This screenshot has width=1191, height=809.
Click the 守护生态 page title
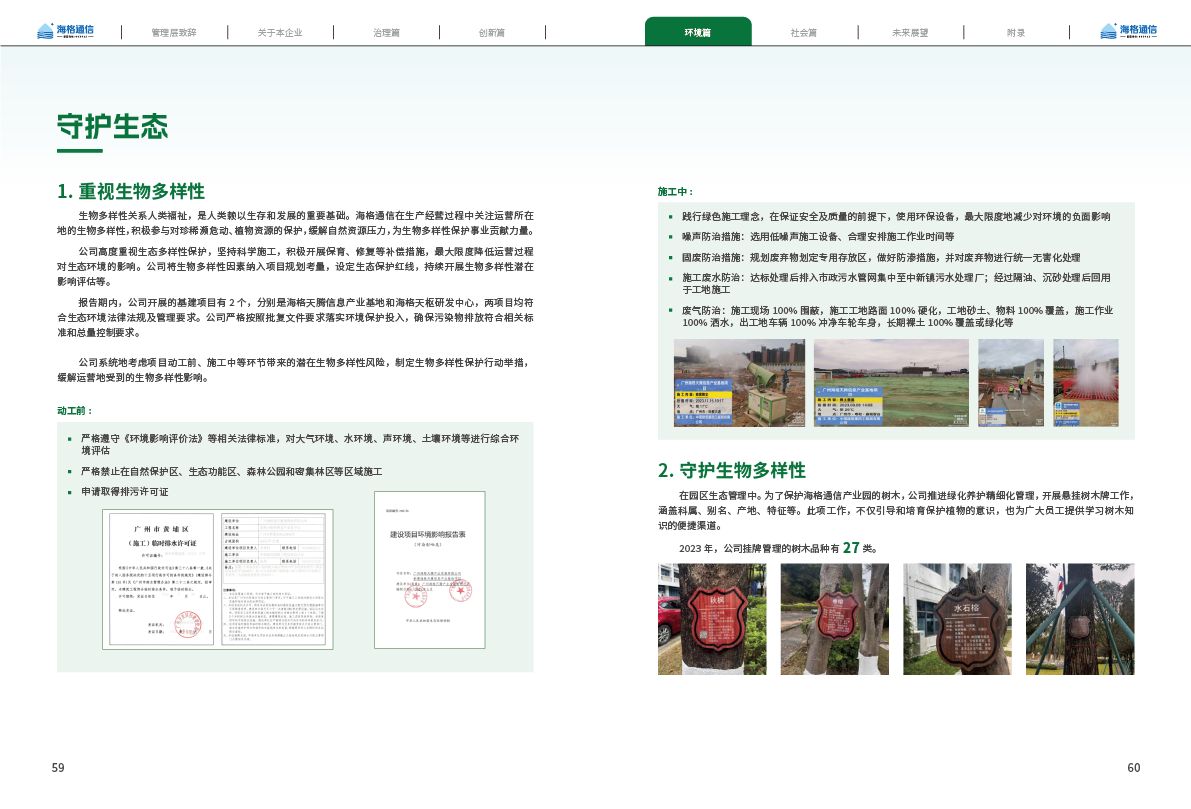point(112,127)
